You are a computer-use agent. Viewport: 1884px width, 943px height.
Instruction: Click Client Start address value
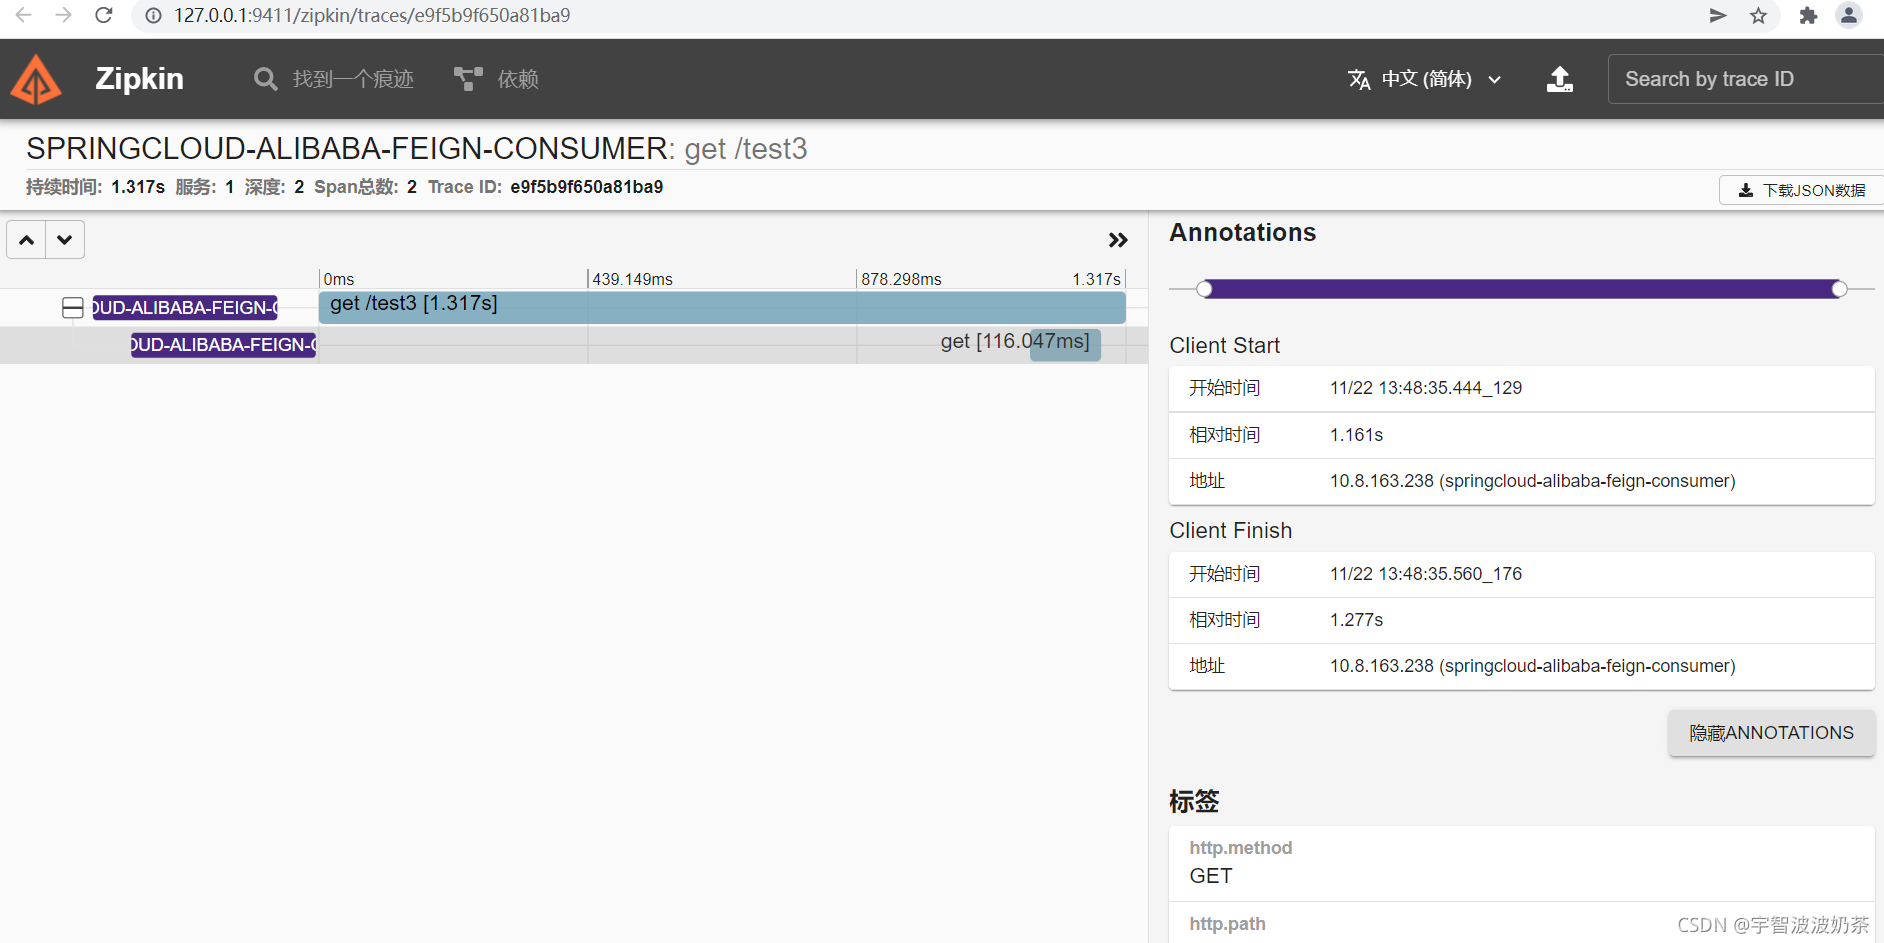[x=1532, y=481]
